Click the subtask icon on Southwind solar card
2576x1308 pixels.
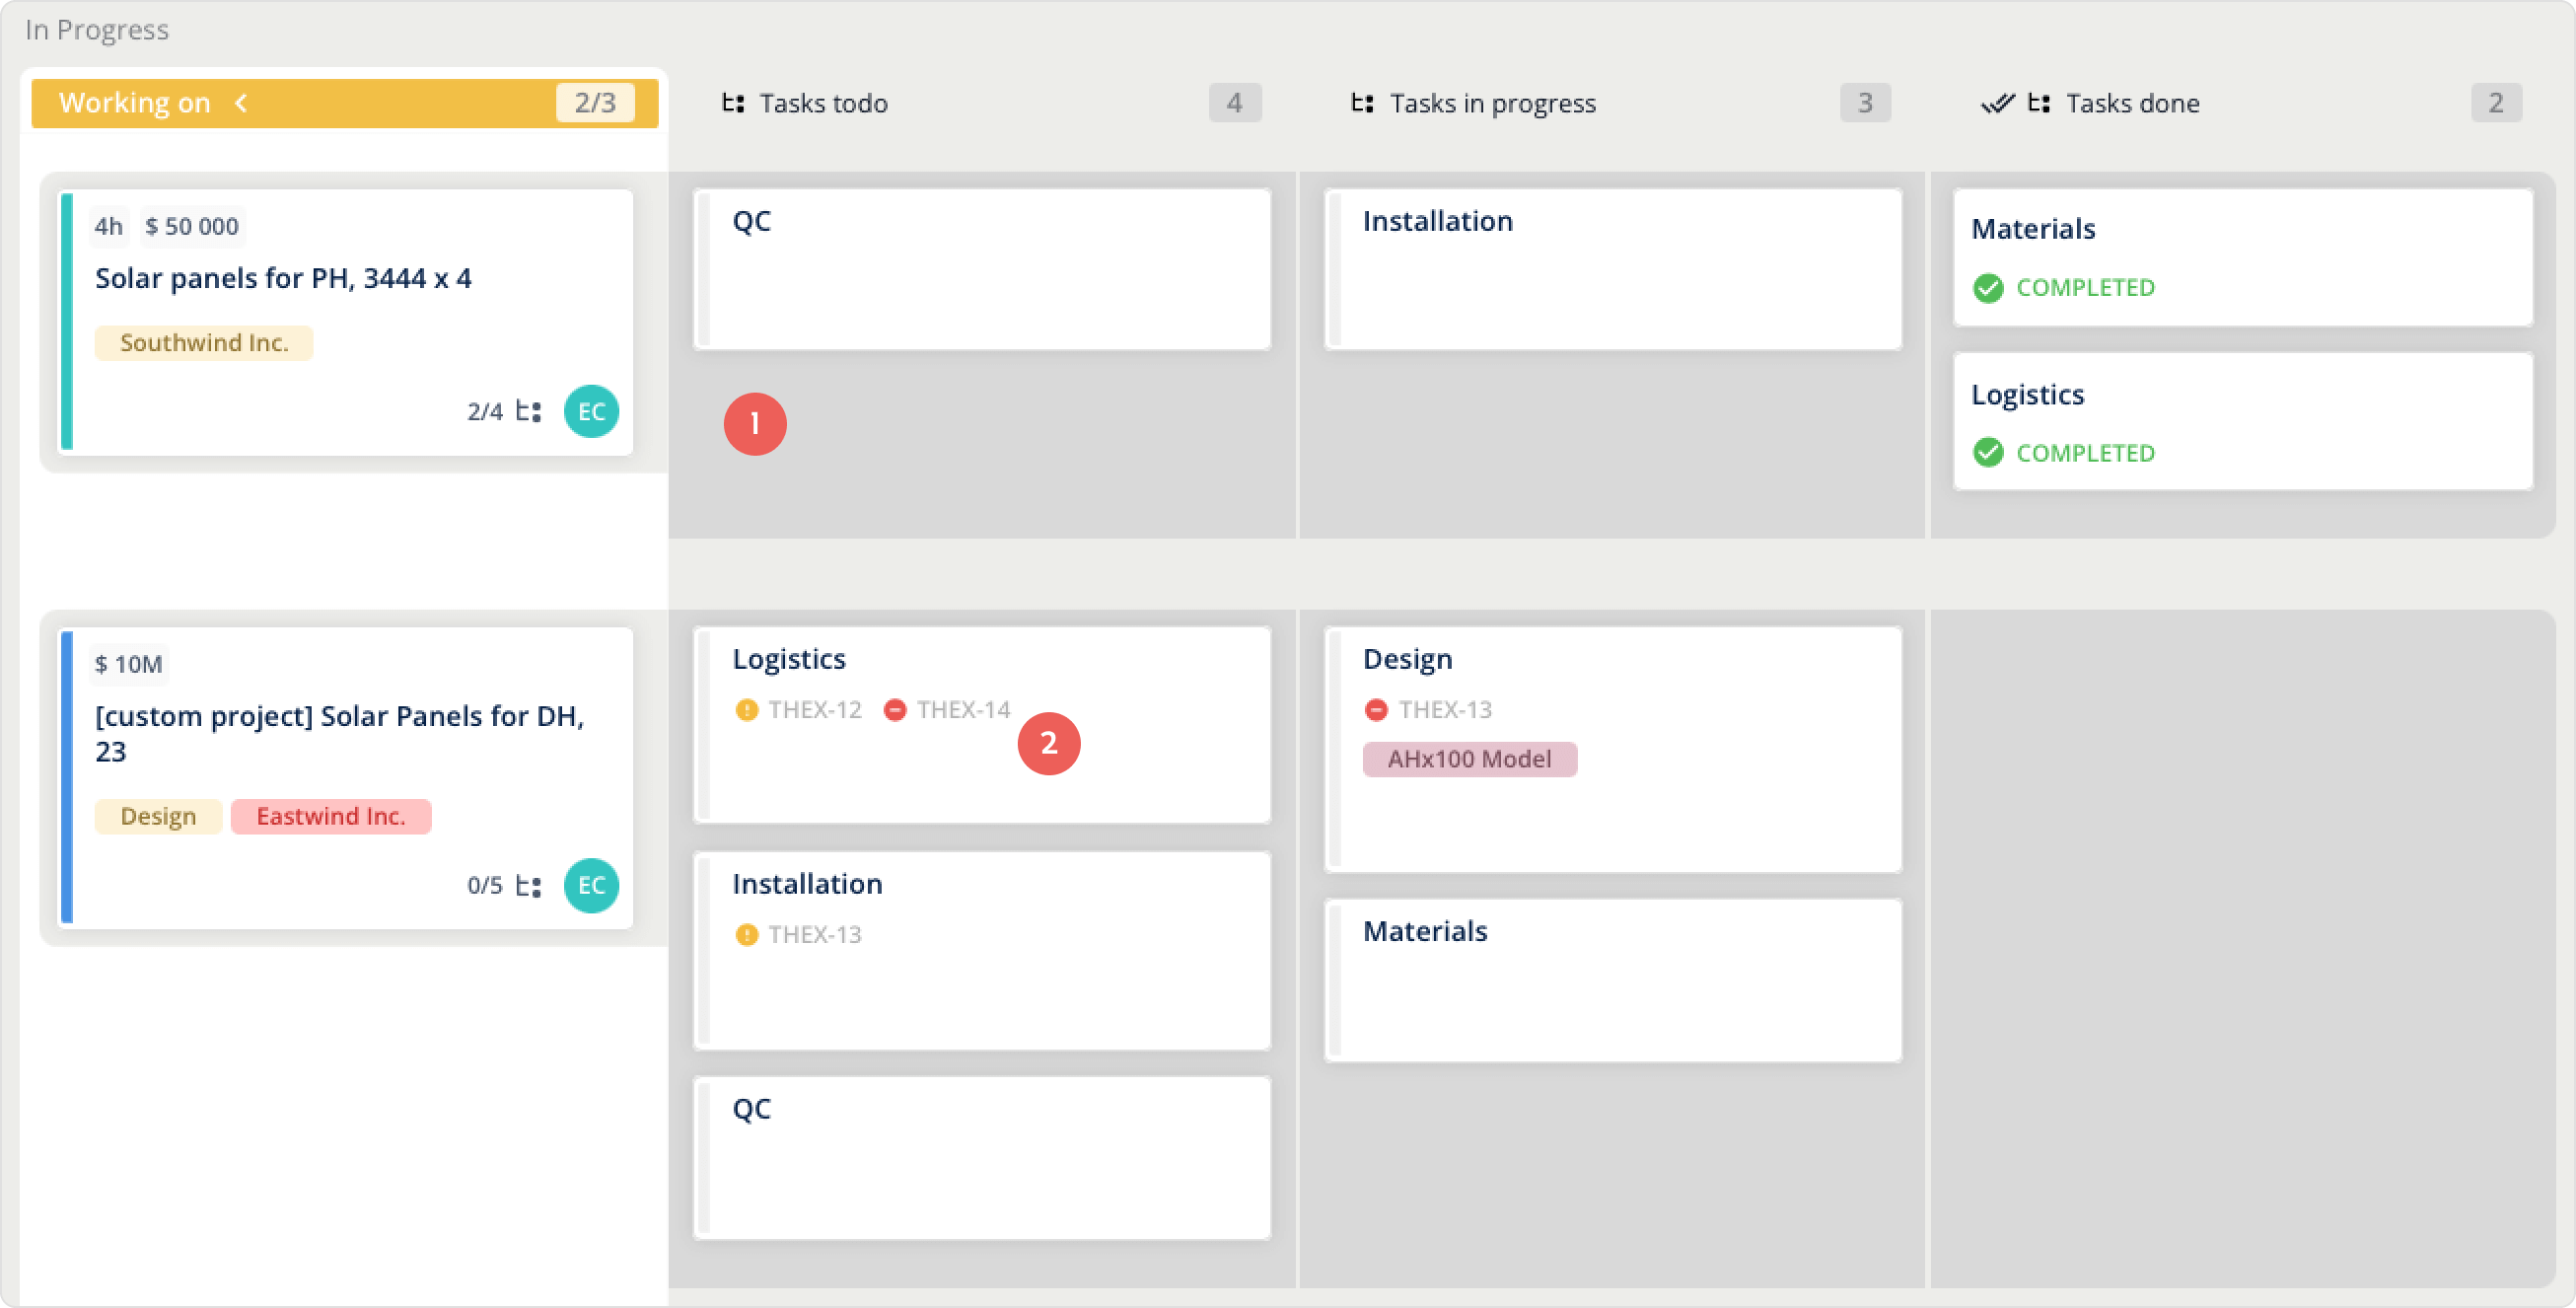(x=528, y=411)
